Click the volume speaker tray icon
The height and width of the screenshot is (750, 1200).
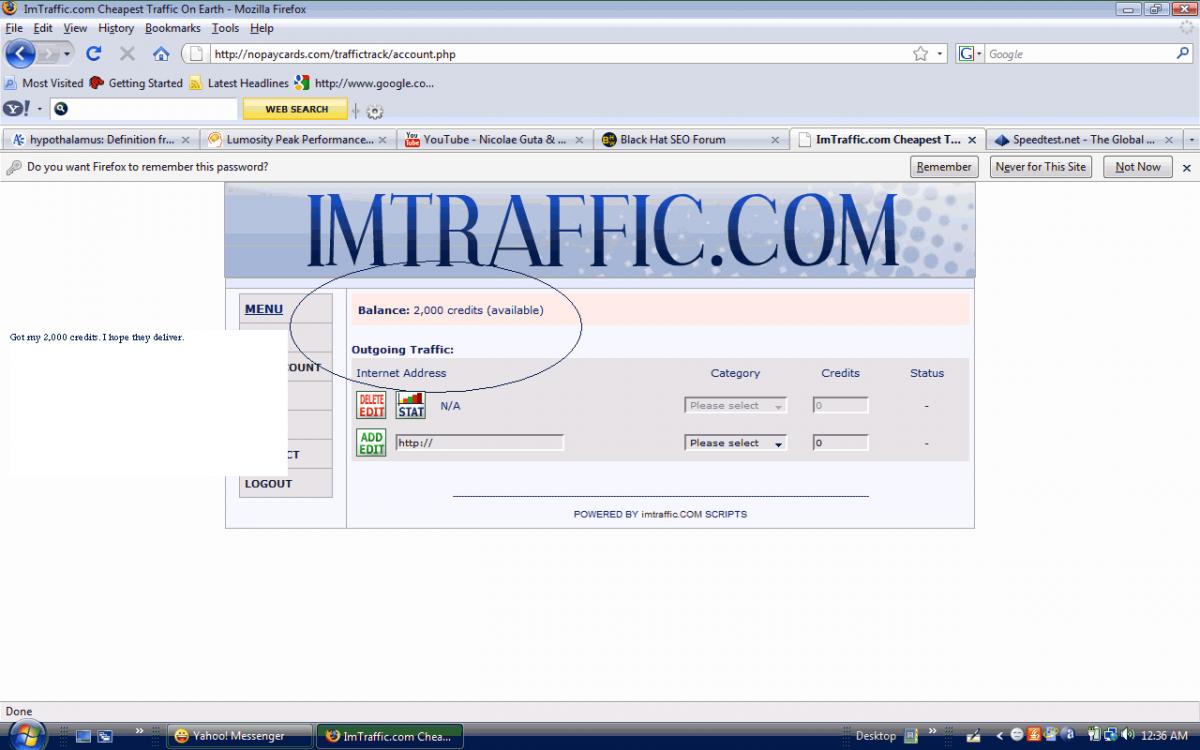1126,736
